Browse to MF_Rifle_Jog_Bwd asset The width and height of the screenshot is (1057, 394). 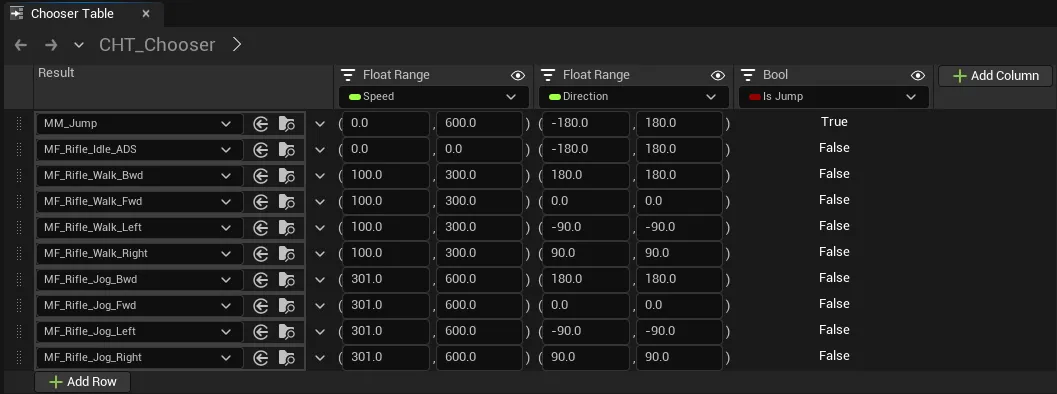(x=286, y=280)
